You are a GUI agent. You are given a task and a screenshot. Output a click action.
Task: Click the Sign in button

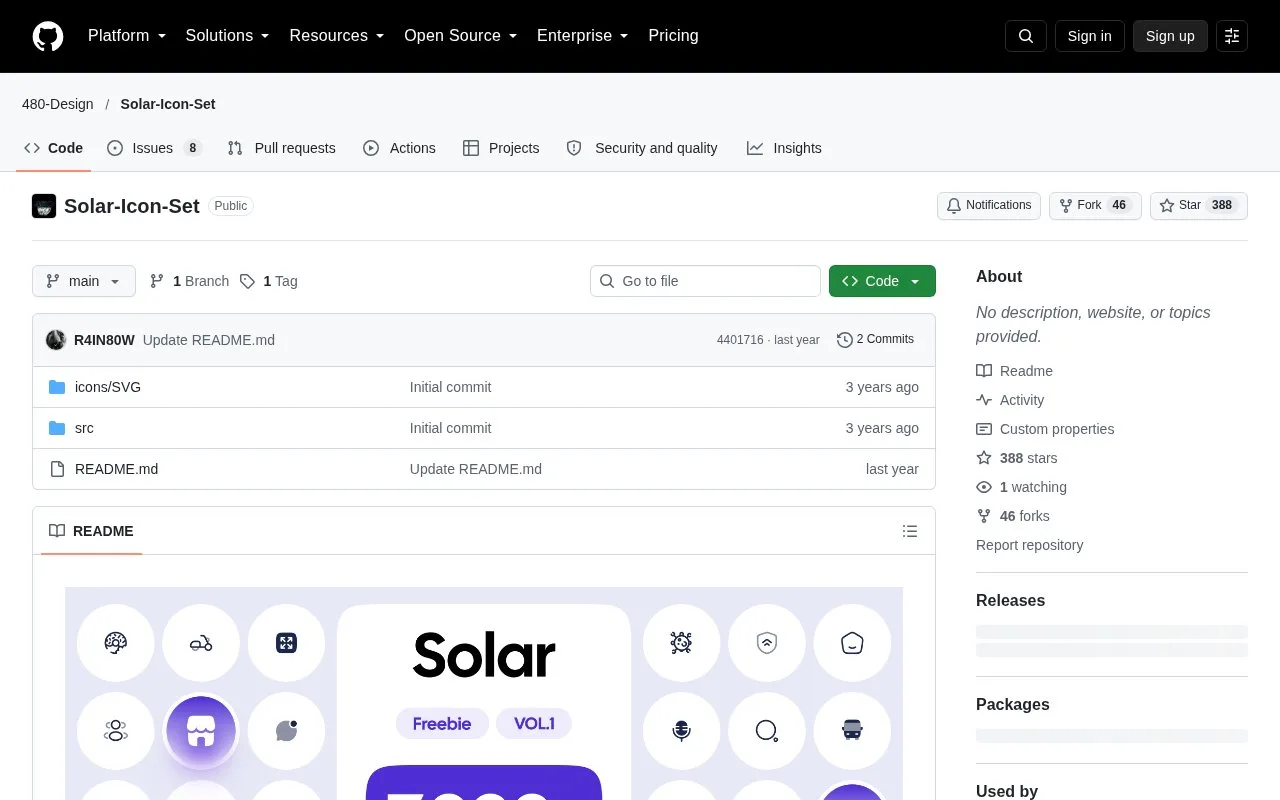point(1089,36)
